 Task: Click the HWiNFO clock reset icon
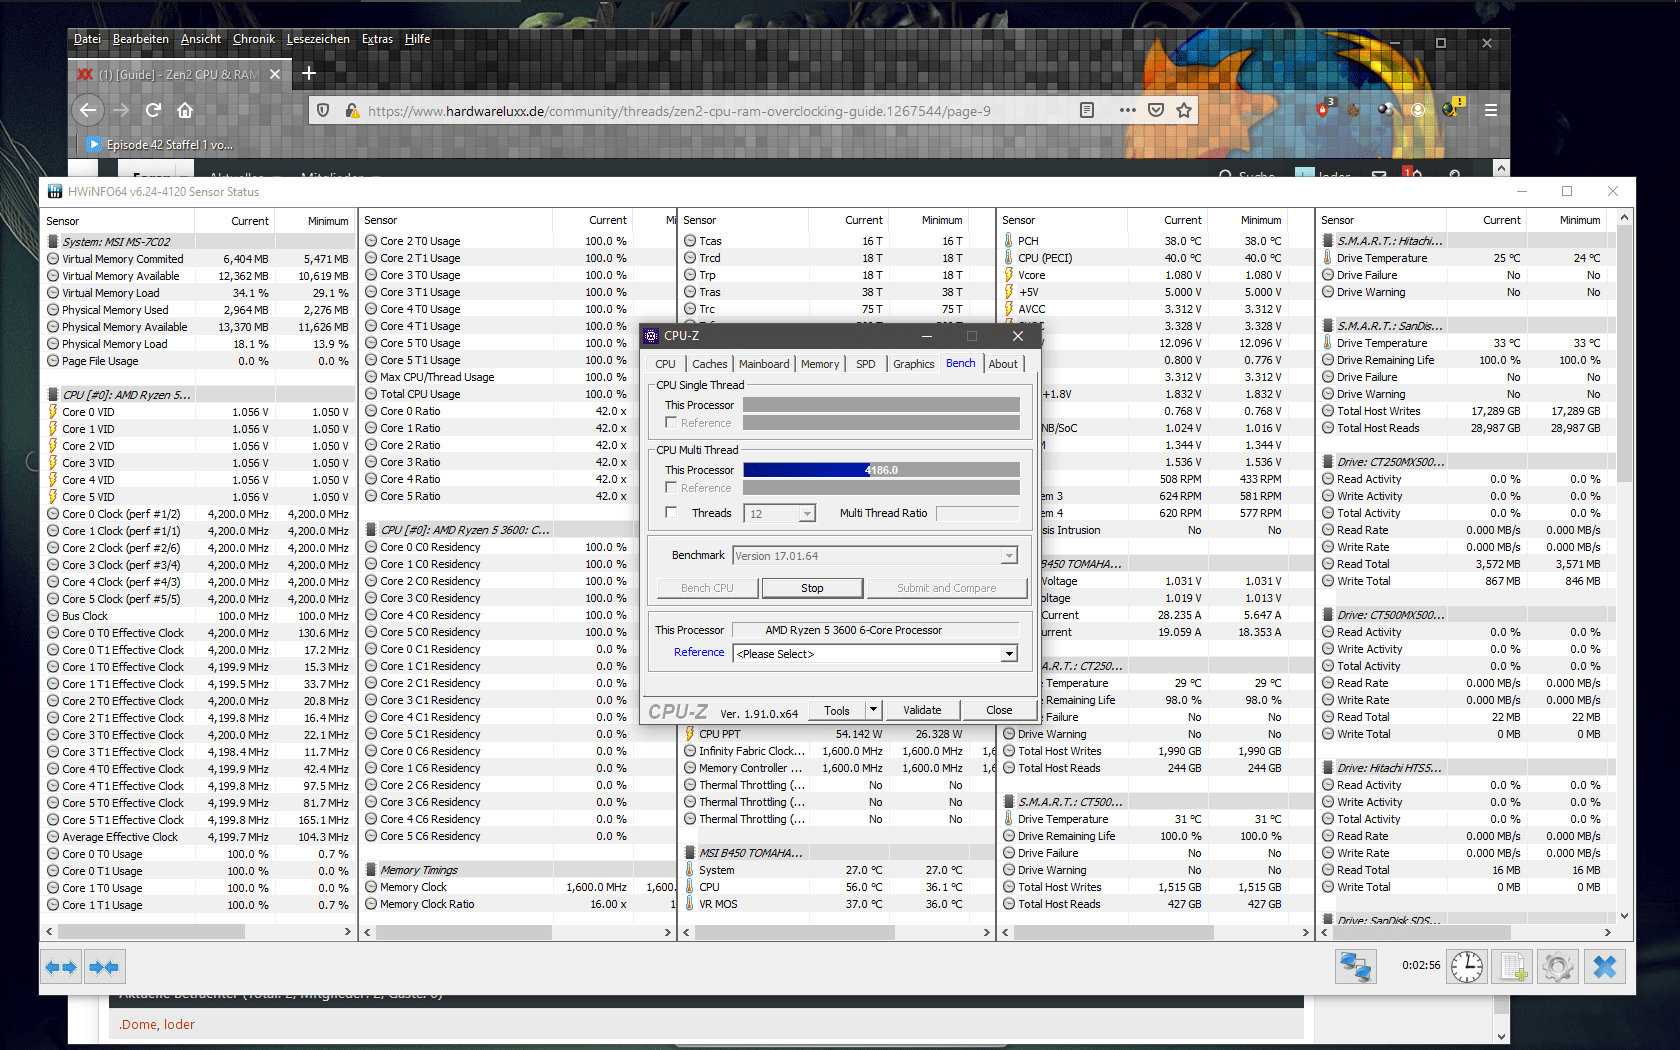(1467, 967)
